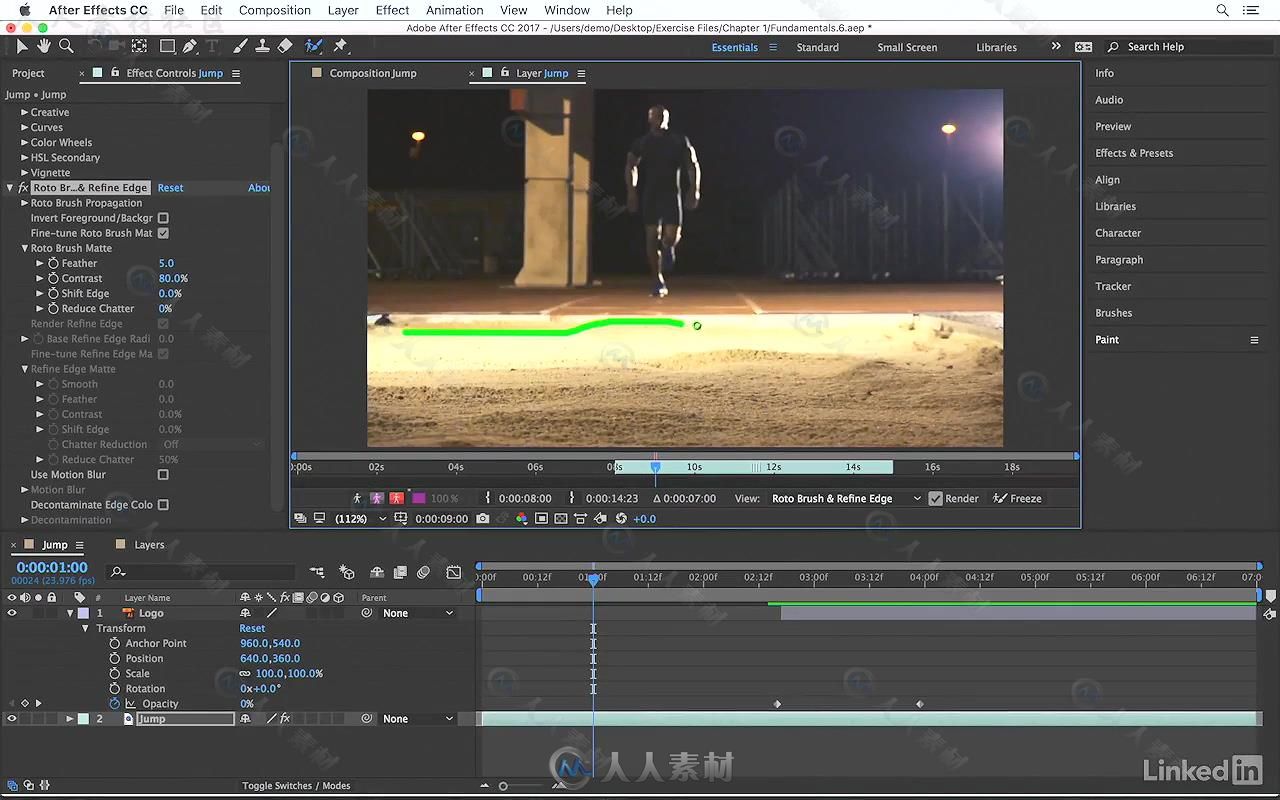This screenshot has width=1280, height=800.
Task: Open Composition Mini-Flowchart in timeline
Action: [x=317, y=572]
